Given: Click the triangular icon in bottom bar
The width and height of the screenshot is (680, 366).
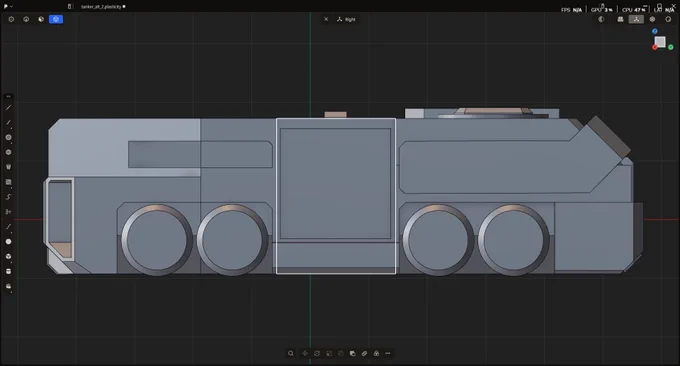Looking at the screenshot, I should point(376,353).
